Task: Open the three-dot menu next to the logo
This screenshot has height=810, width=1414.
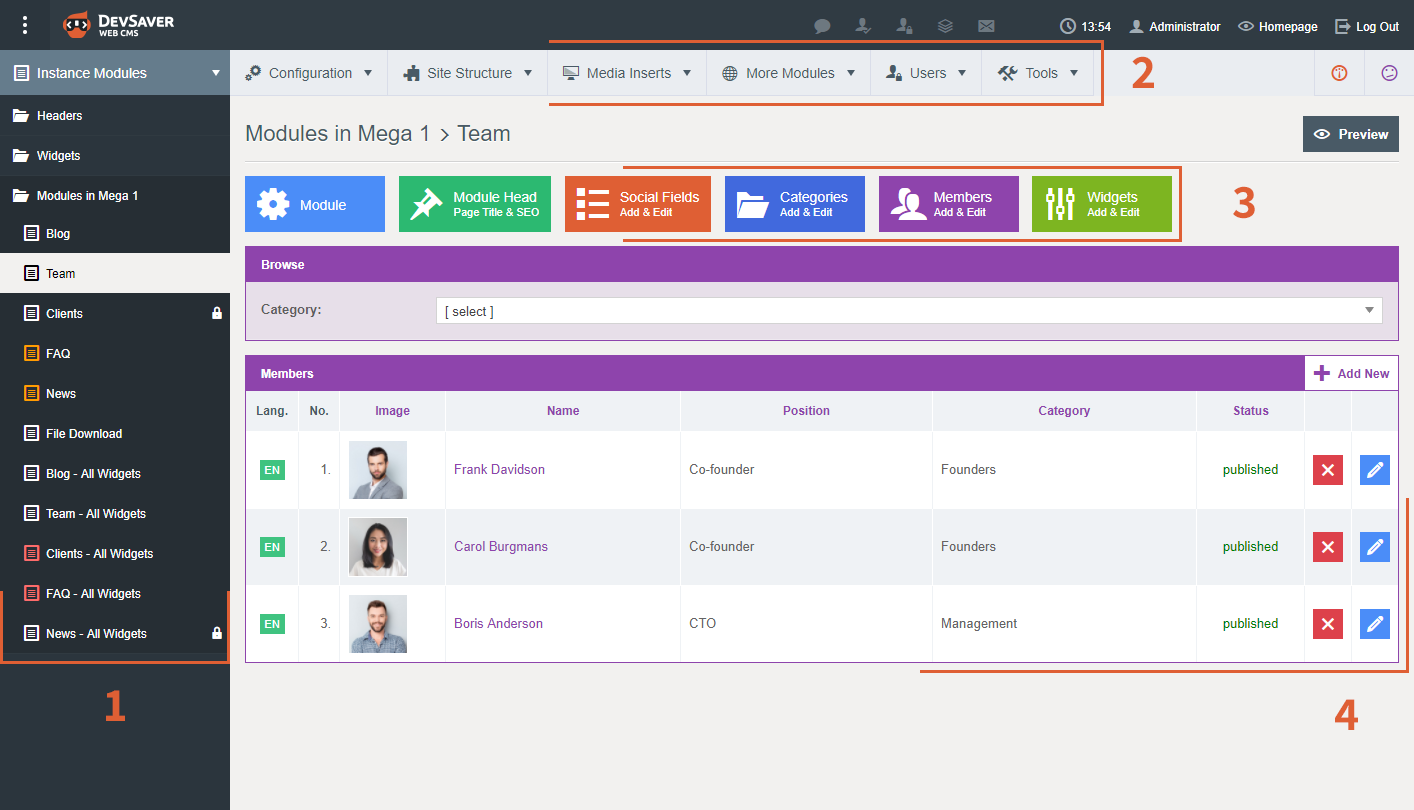Action: pyautogui.click(x=25, y=26)
